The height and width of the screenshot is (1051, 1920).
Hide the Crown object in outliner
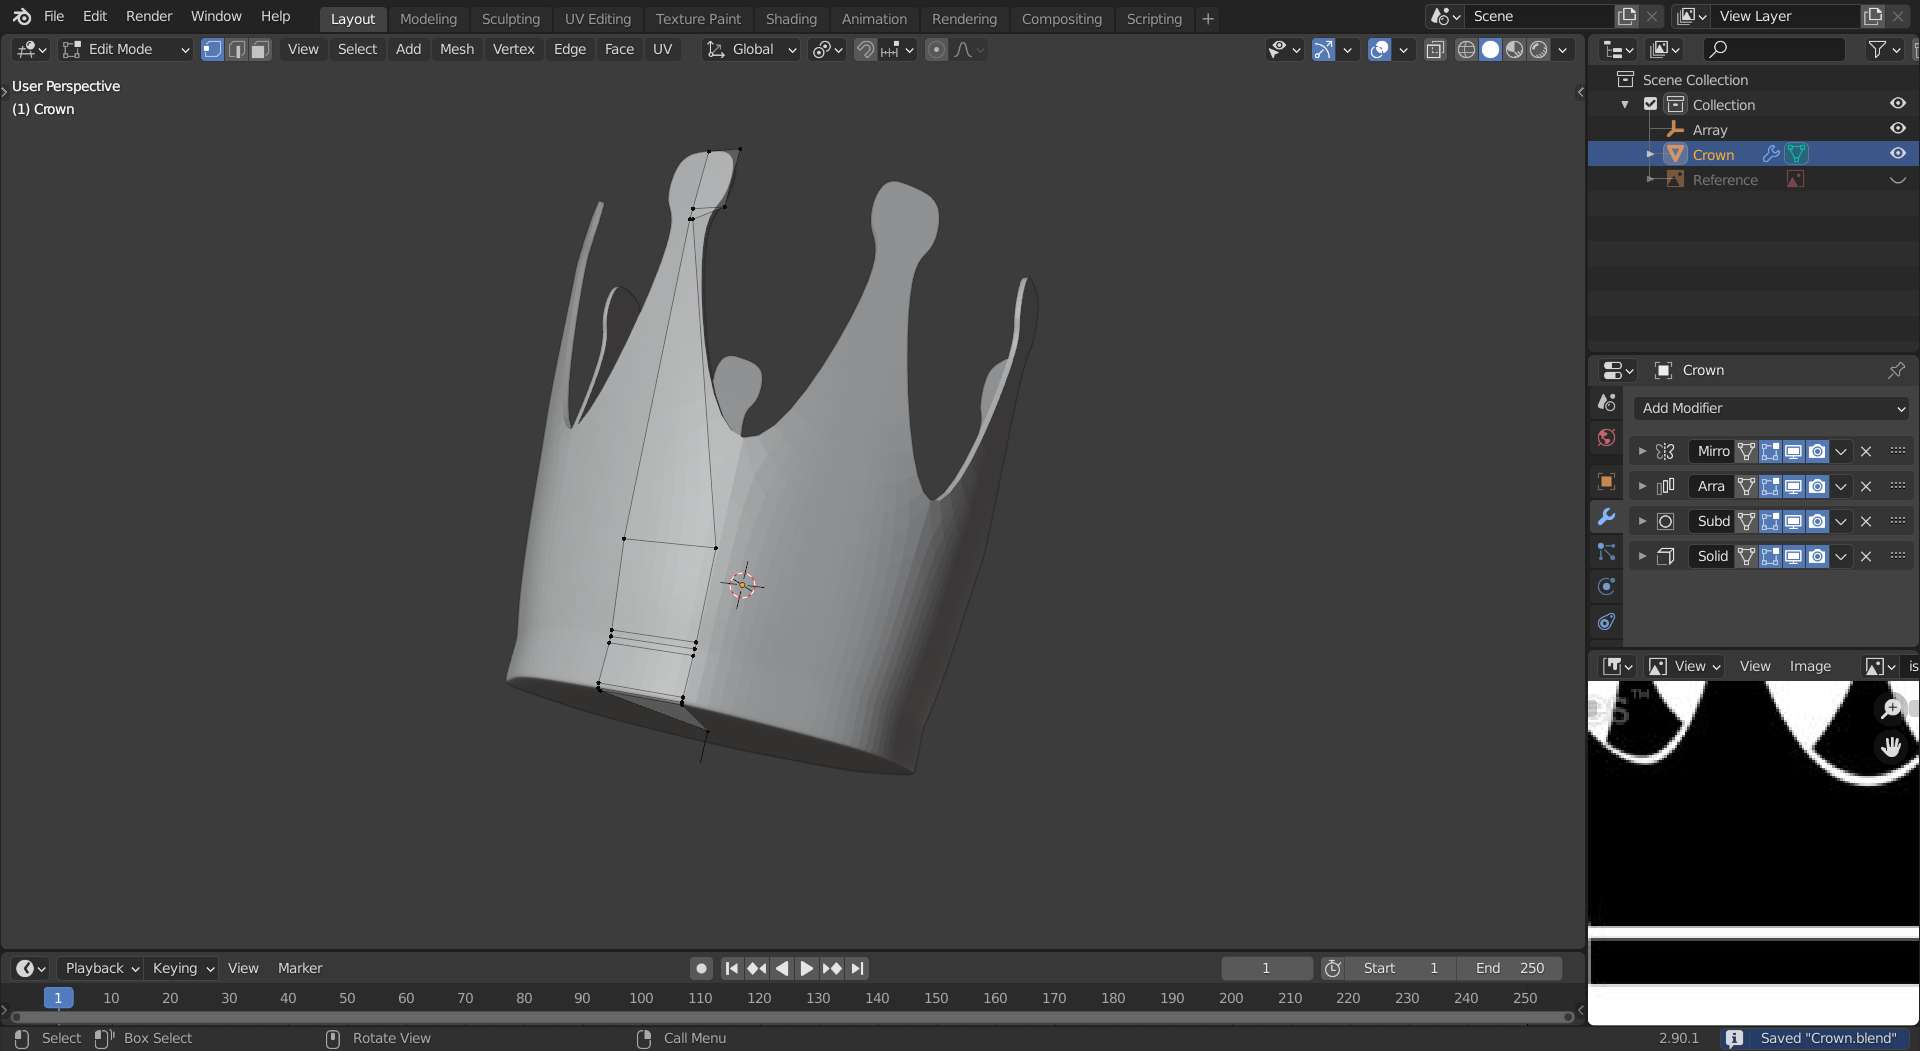click(1897, 154)
